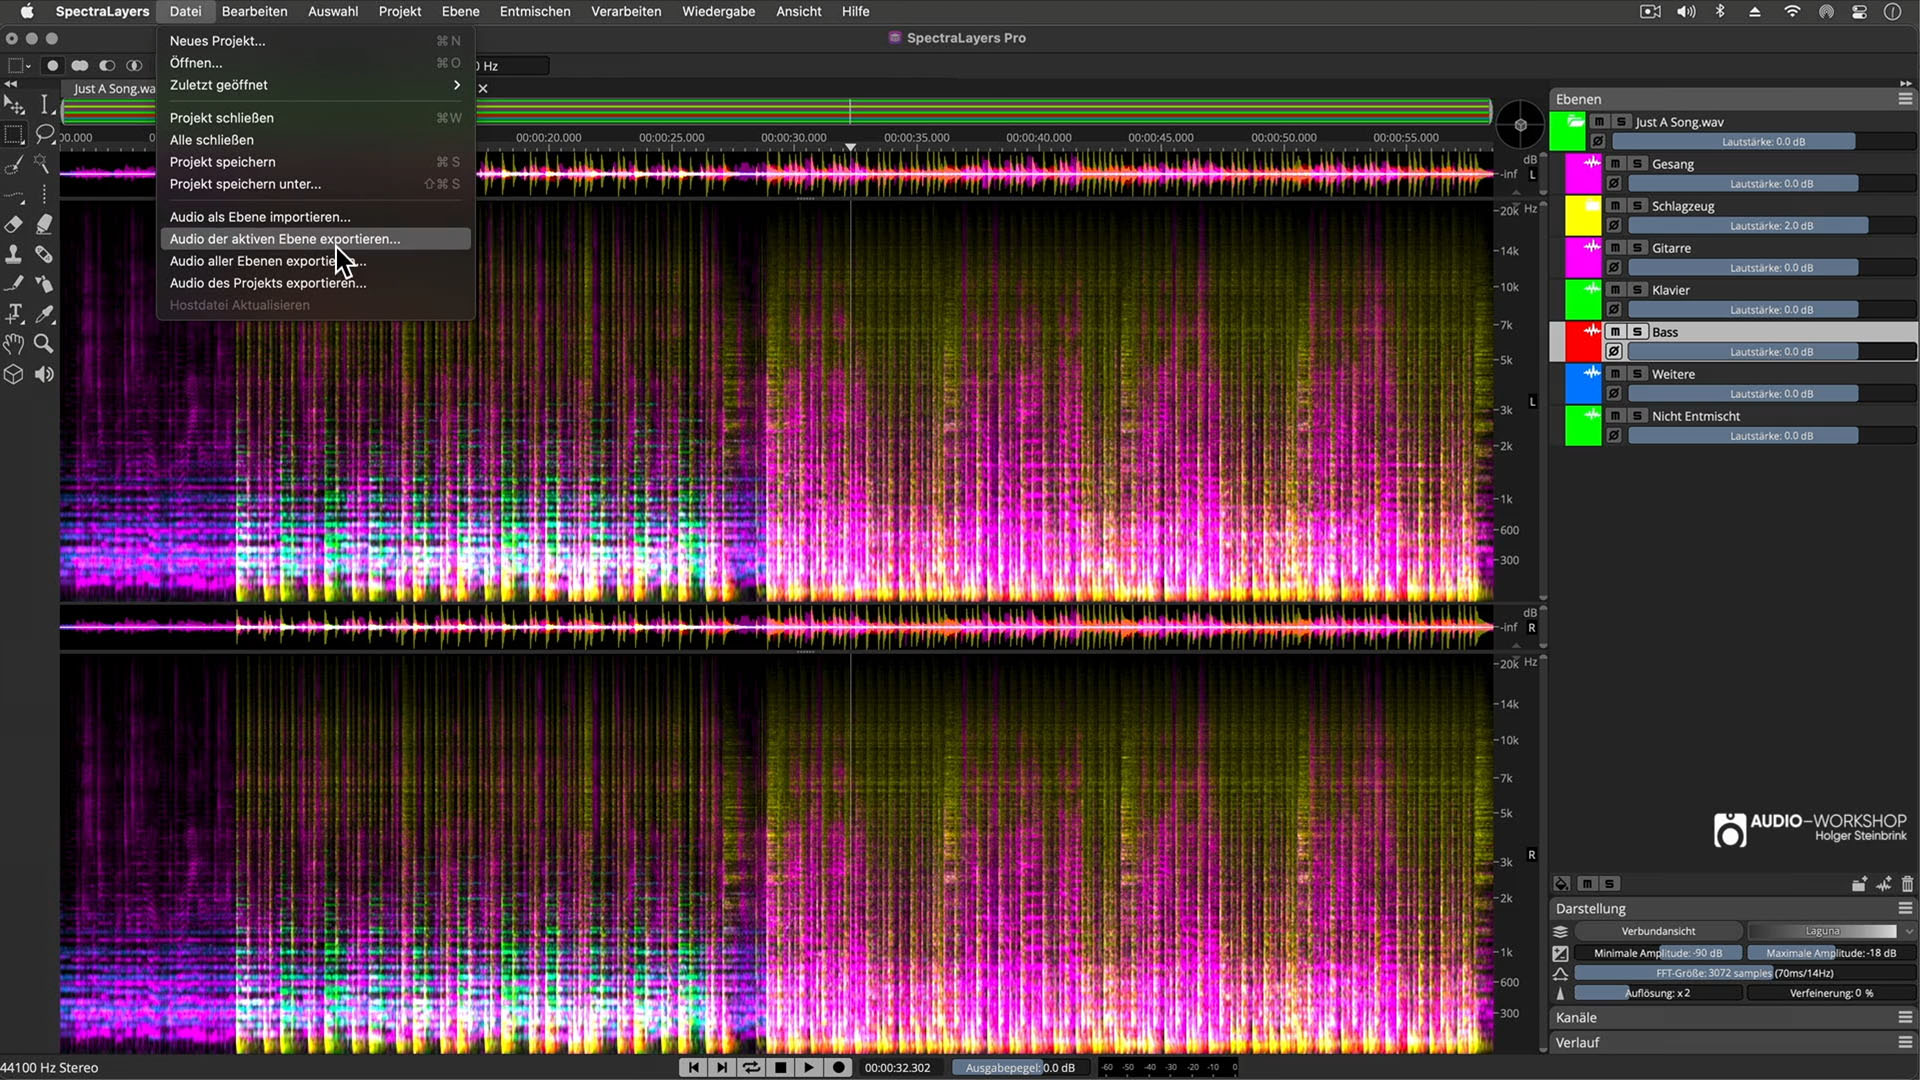
Task: Select the eraser tool
Action: click(14, 224)
